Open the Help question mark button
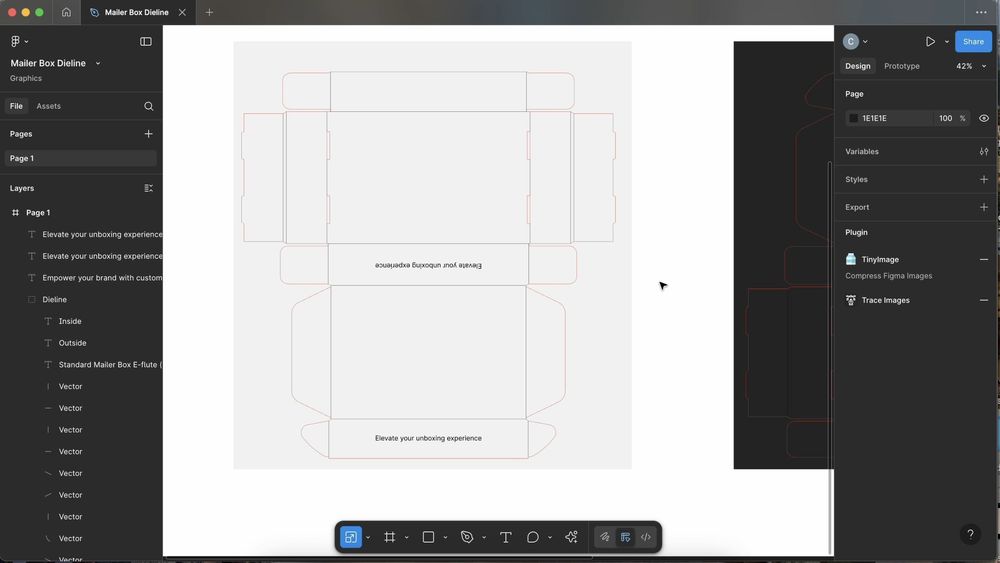 969,535
